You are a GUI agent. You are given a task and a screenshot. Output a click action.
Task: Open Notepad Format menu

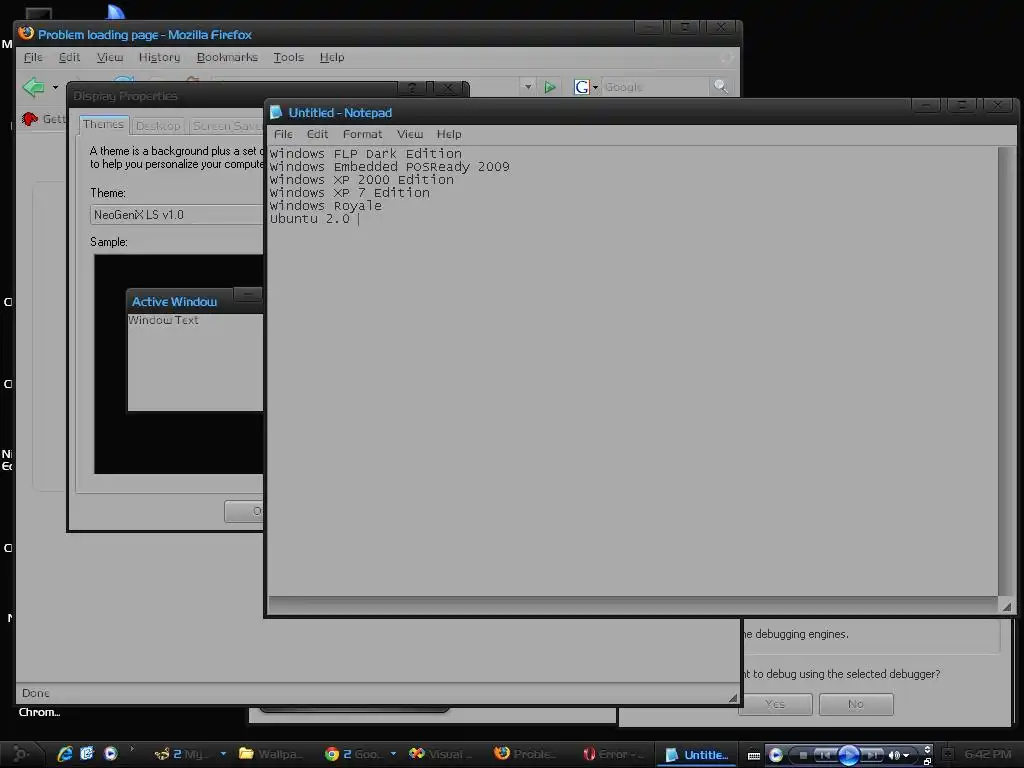(x=362, y=135)
